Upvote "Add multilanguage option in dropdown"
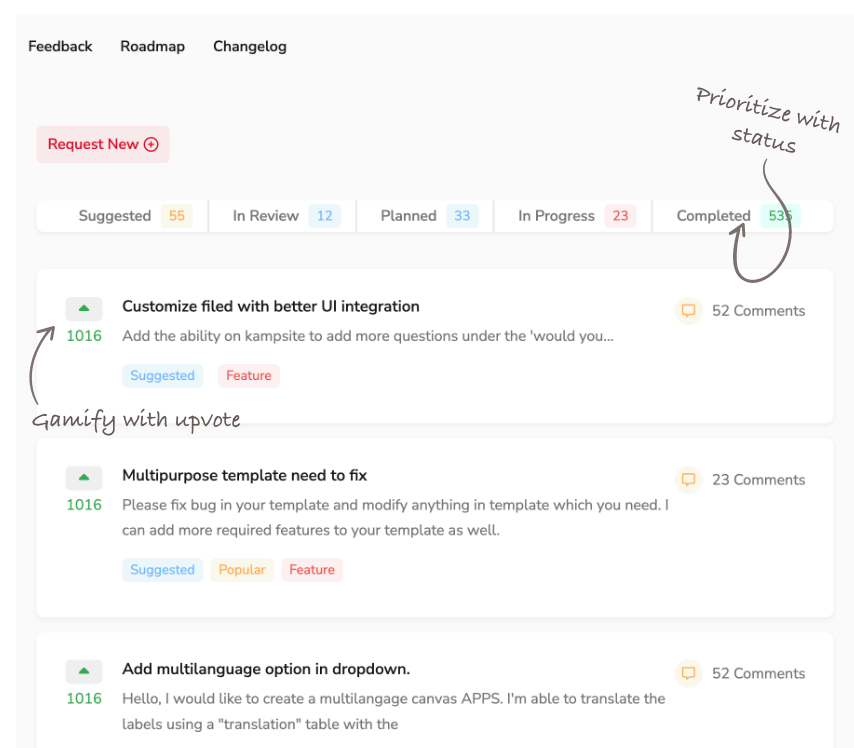Viewport: 854px width, 748px height. pyautogui.click(x=84, y=671)
